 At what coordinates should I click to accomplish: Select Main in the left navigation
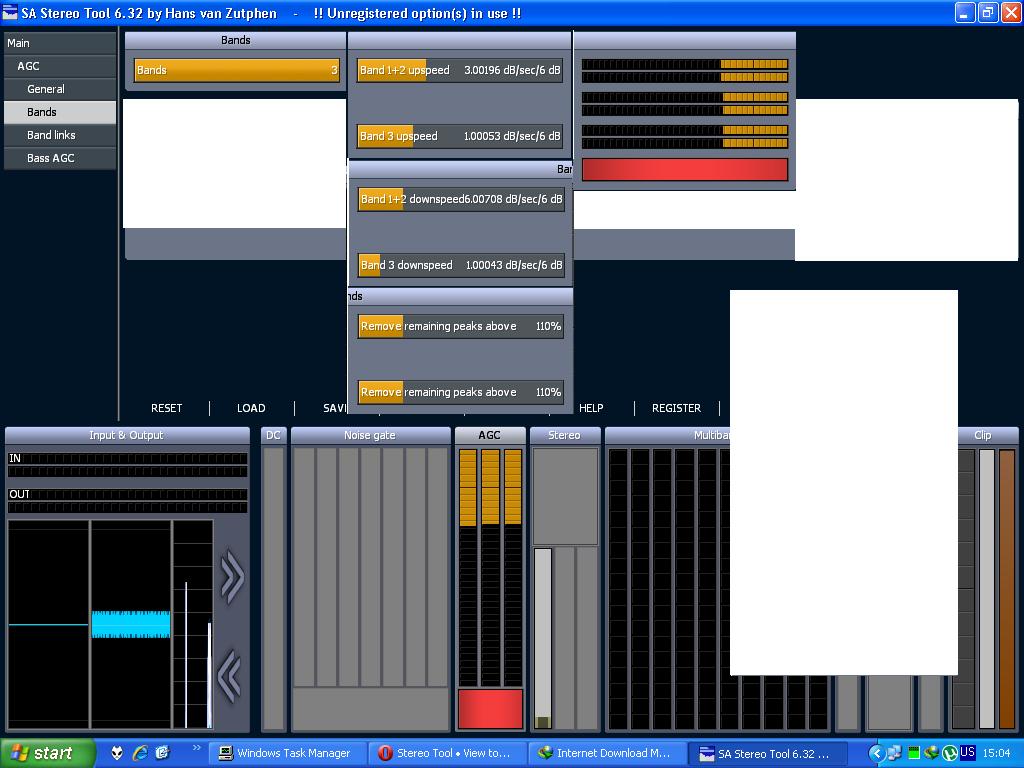[60, 43]
